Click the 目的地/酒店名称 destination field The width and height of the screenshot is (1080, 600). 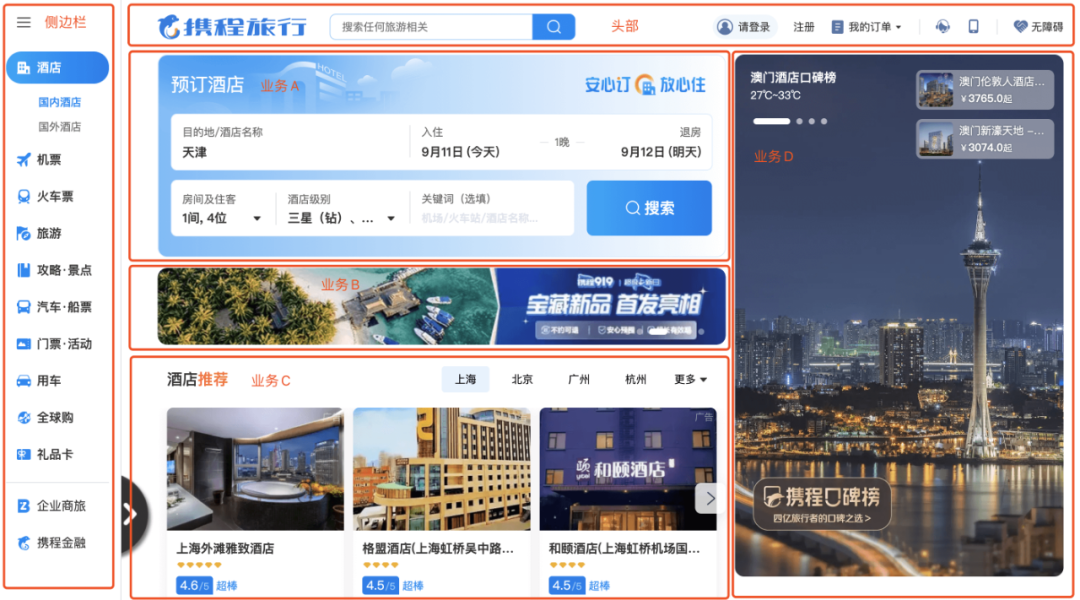pyautogui.click(x=291, y=143)
